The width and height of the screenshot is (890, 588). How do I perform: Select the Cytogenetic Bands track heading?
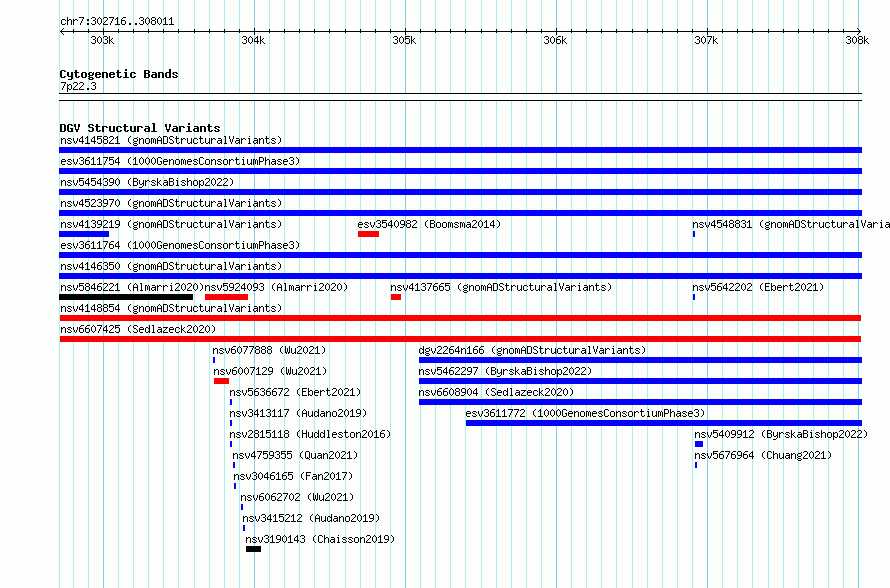coord(119,74)
